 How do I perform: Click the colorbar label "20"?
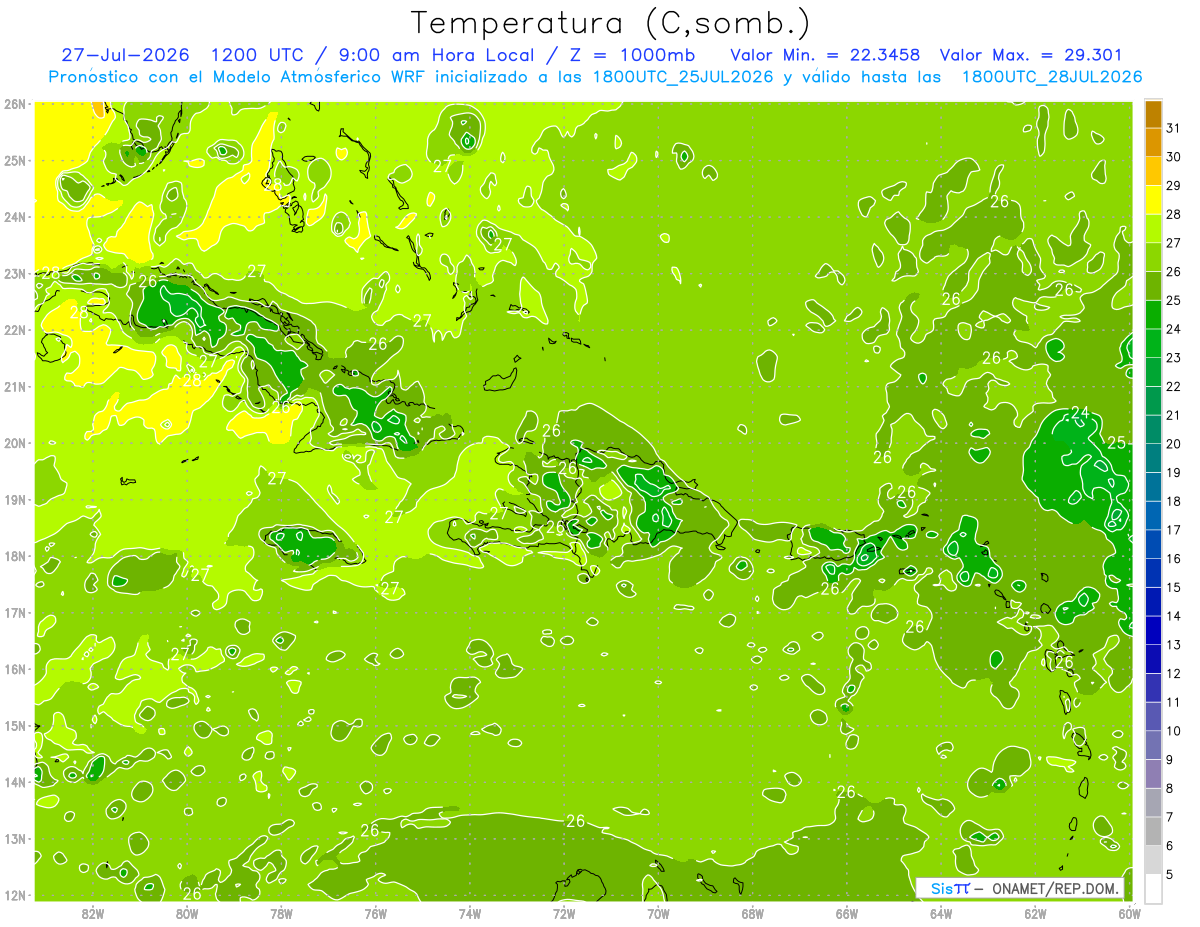click(x=1173, y=444)
